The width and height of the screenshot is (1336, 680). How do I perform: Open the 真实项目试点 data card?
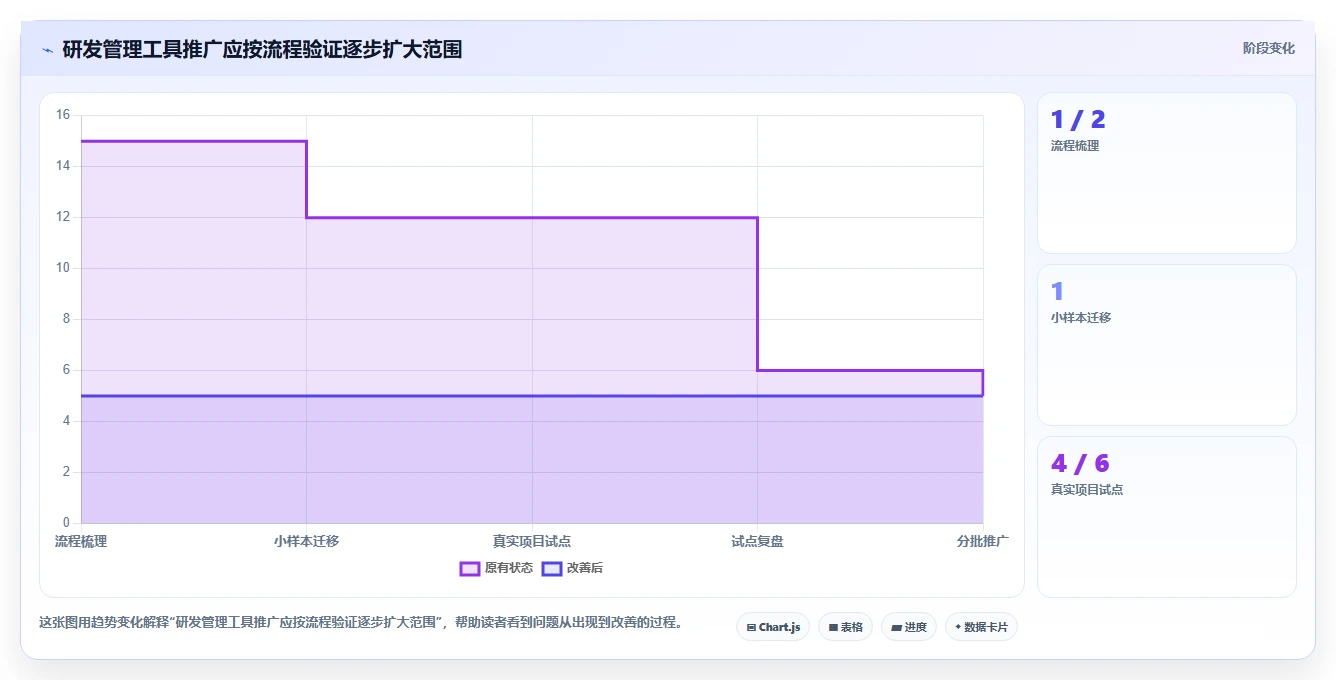pyautogui.click(x=1167, y=517)
